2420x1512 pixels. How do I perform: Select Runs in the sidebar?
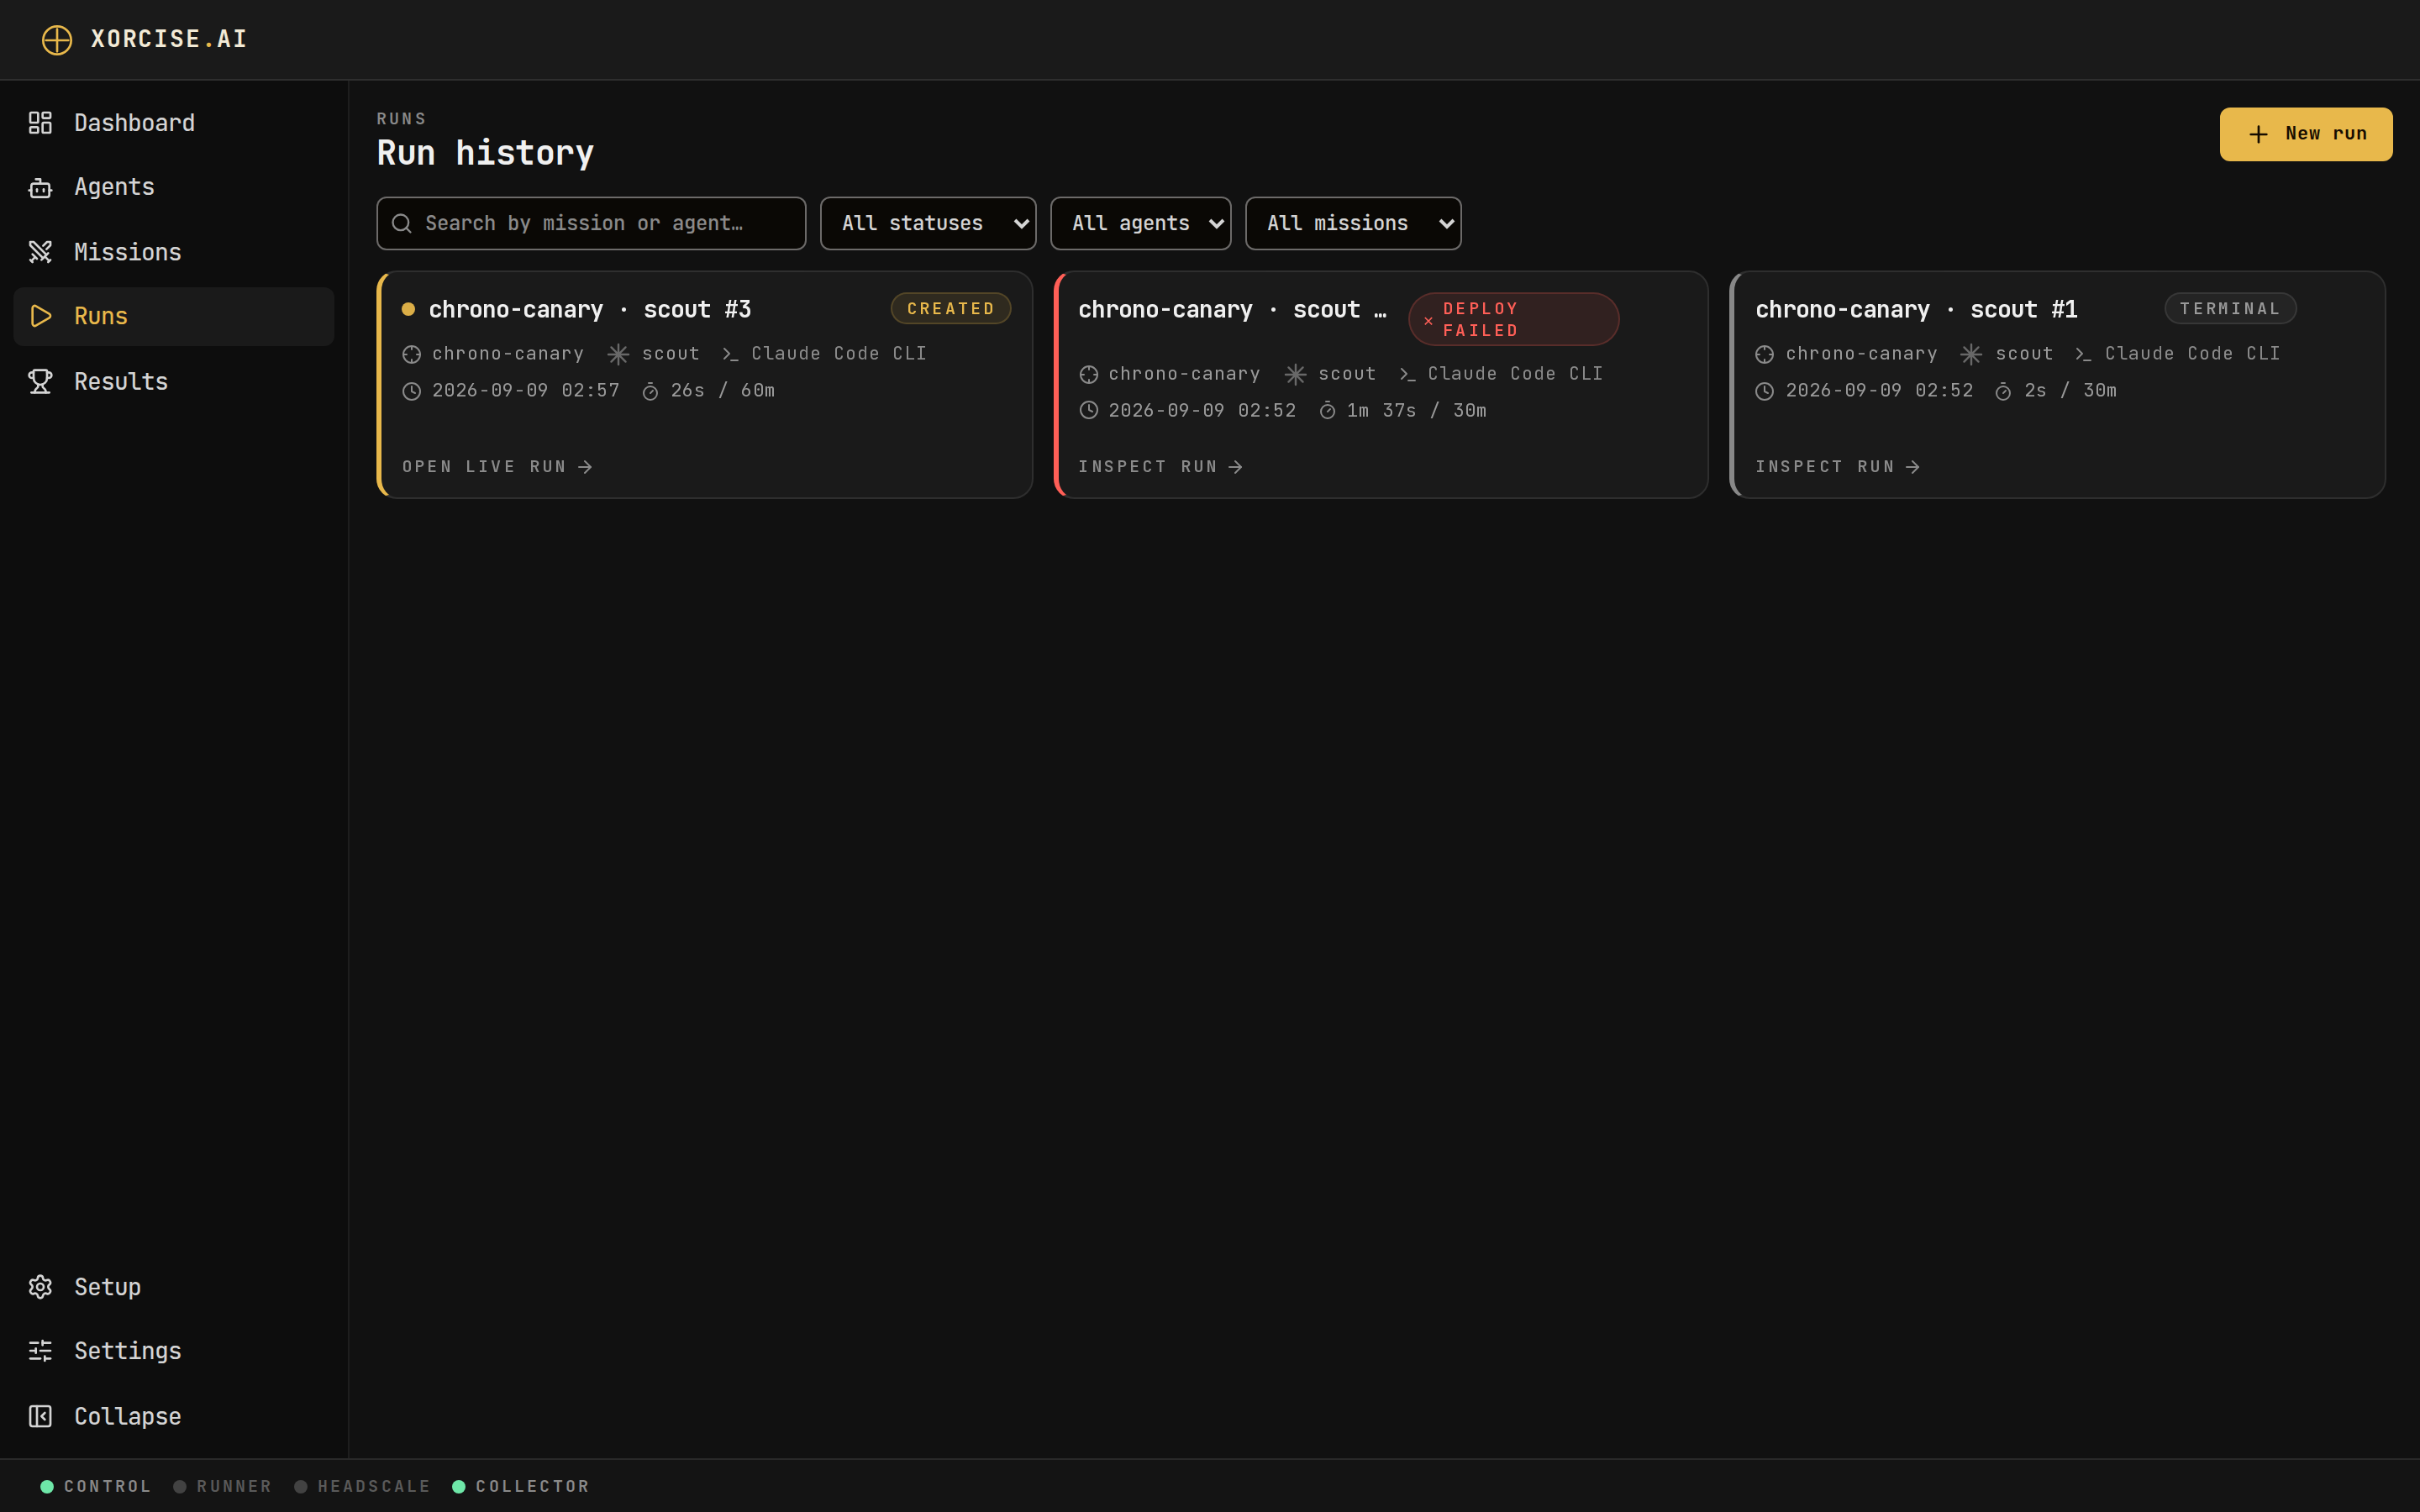(x=174, y=316)
